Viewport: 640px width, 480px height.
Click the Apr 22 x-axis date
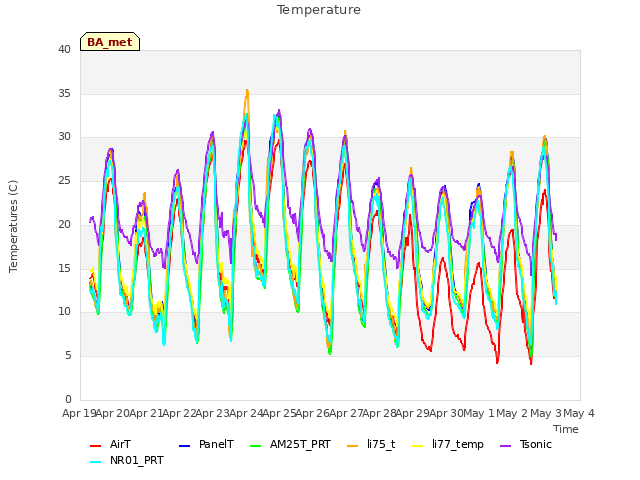(180, 413)
